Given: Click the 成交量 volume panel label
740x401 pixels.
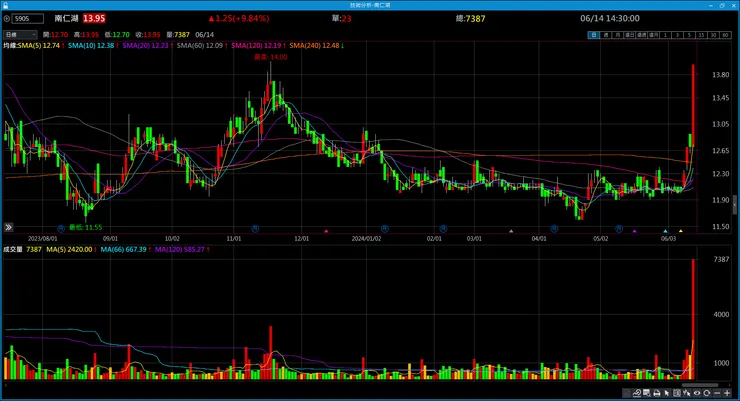Looking at the screenshot, I should click(13, 250).
